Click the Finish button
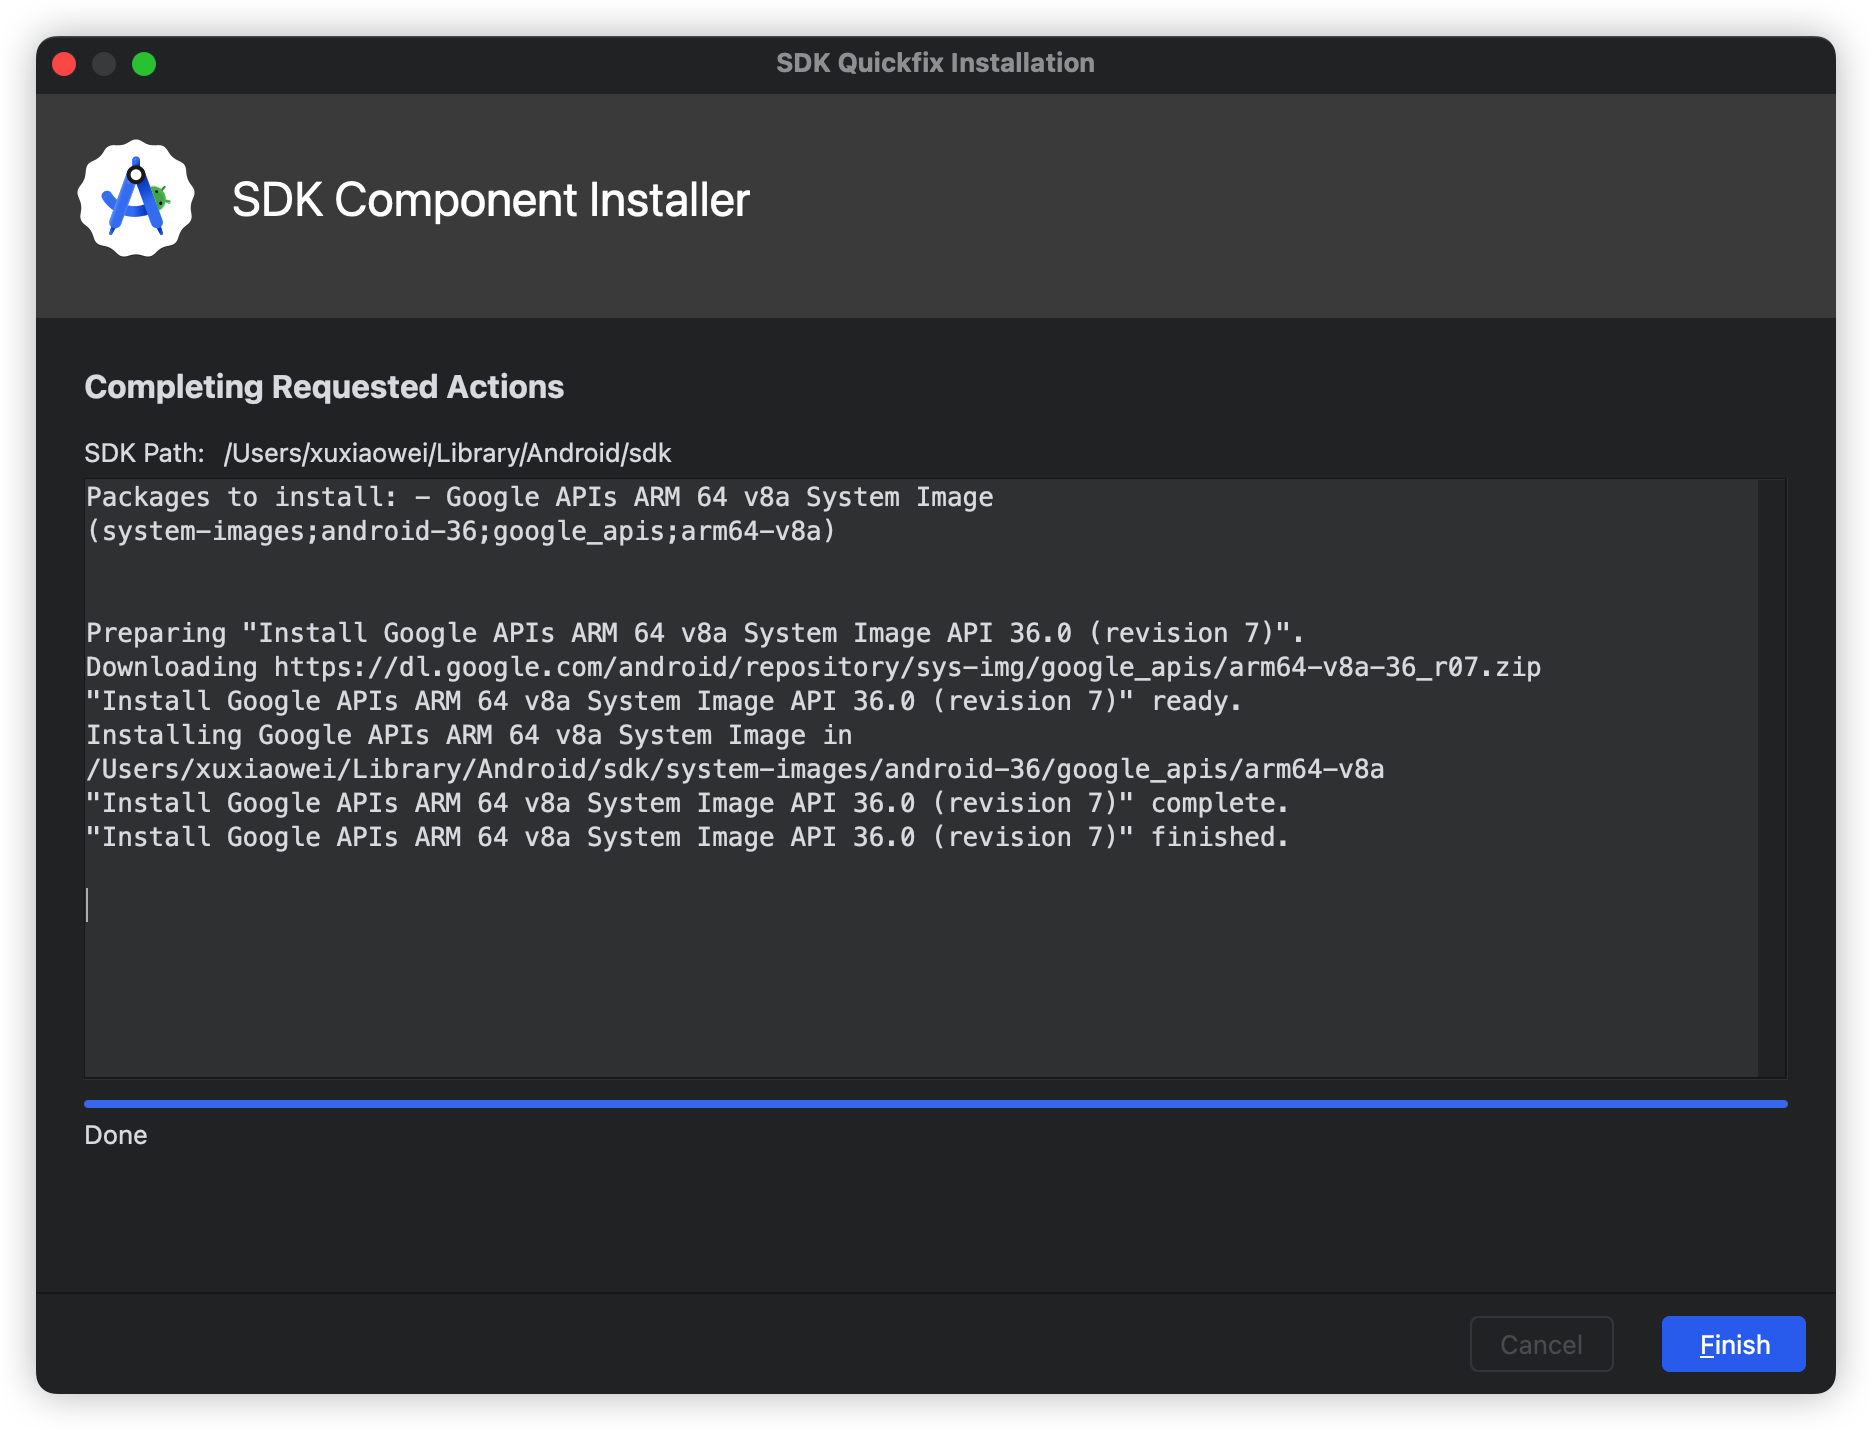The height and width of the screenshot is (1430, 1872). (x=1733, y=1344)
